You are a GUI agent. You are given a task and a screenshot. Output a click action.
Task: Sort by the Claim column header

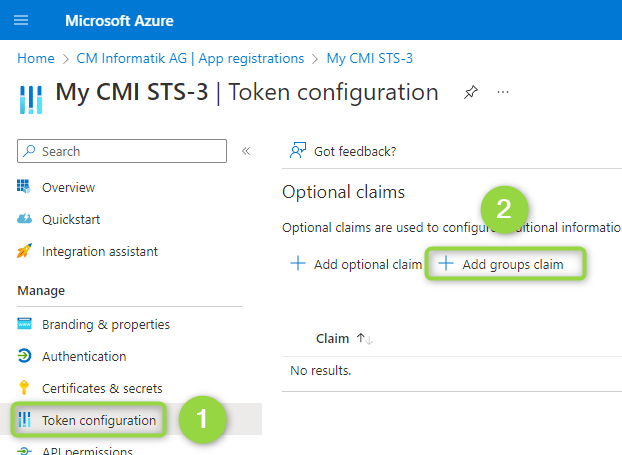click(x=332, y=338)
